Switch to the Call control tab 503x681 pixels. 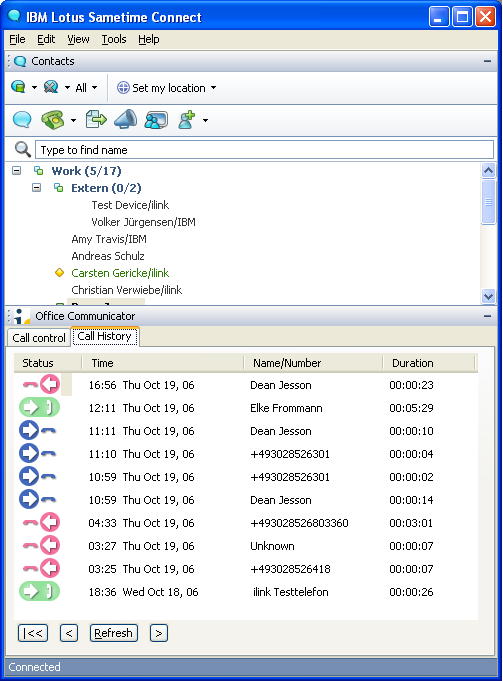pyautogui.click(x=39, y=337)
